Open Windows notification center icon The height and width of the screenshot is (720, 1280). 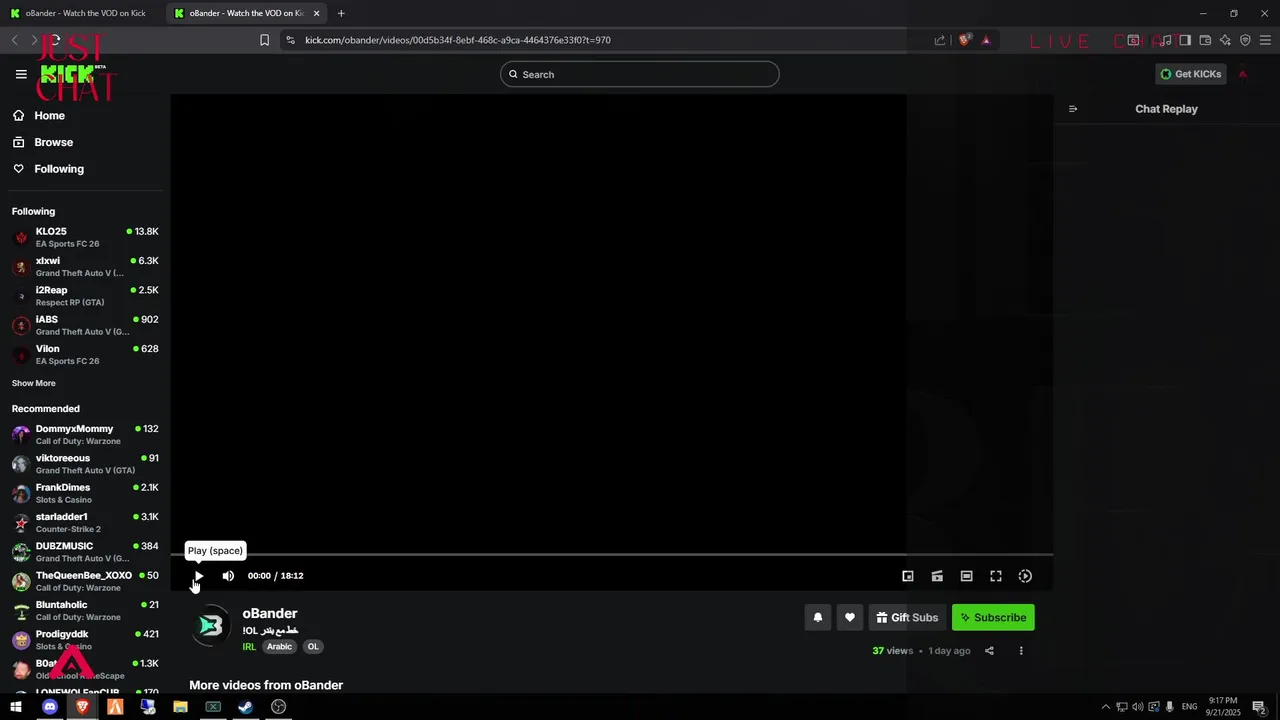(1260, 707)
